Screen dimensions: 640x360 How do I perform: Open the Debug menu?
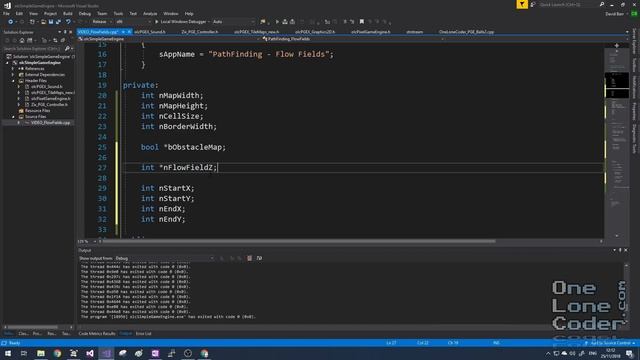(x=84, y=13)
